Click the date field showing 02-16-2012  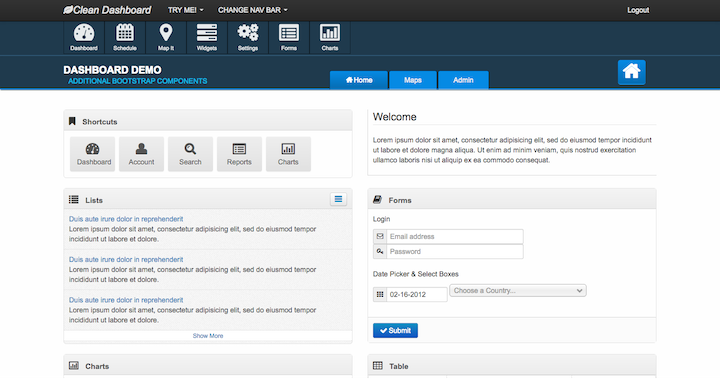coord(417,294)
